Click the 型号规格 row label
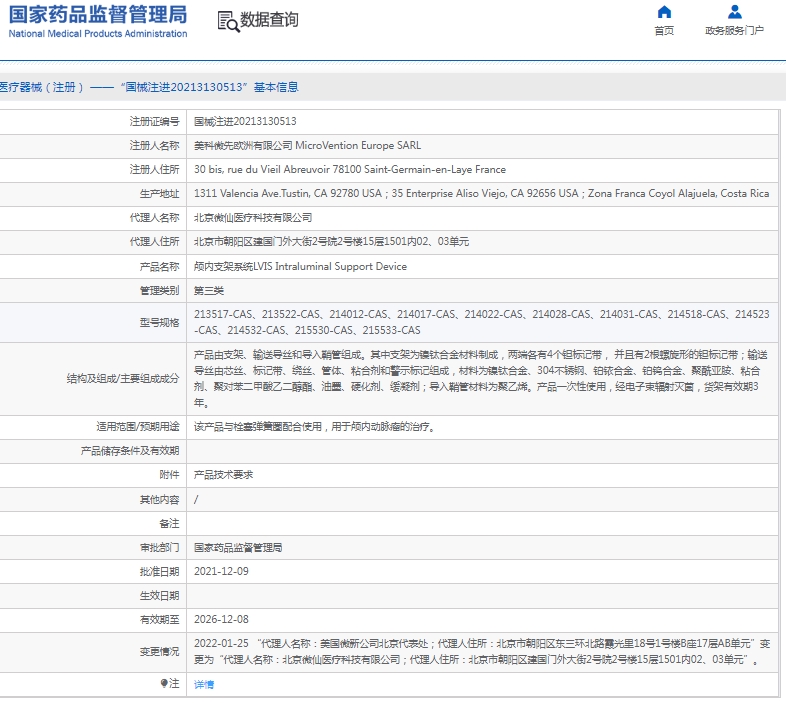Screen dimensions: 786x703 [x=159, y=322]
